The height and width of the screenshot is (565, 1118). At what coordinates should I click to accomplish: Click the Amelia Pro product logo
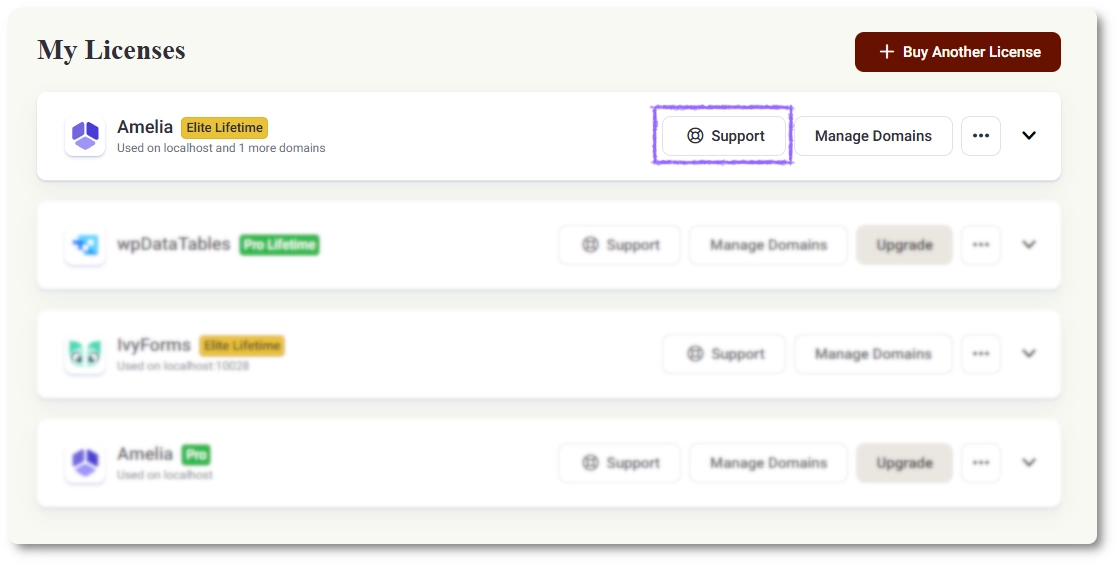[x=85, y=463]
